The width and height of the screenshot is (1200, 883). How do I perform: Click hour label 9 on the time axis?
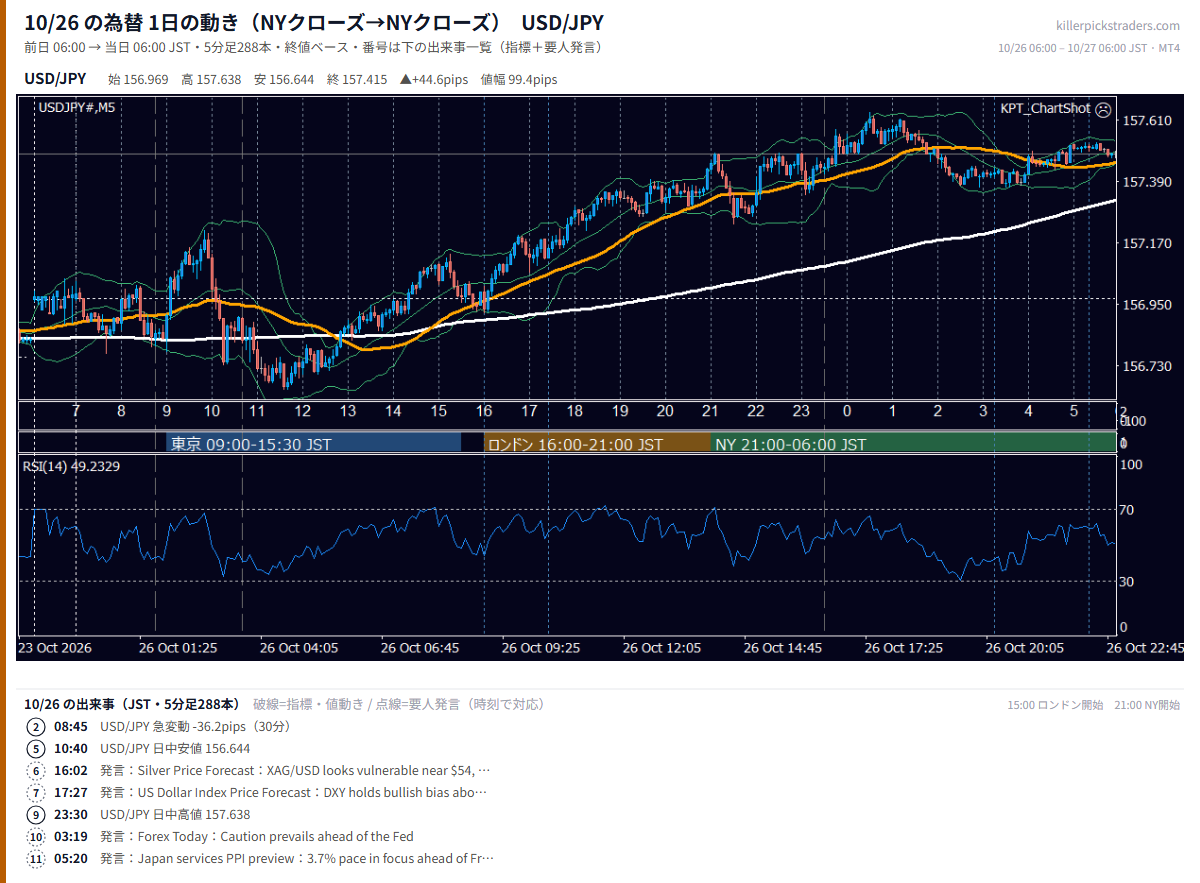click(x=166, y=411)
